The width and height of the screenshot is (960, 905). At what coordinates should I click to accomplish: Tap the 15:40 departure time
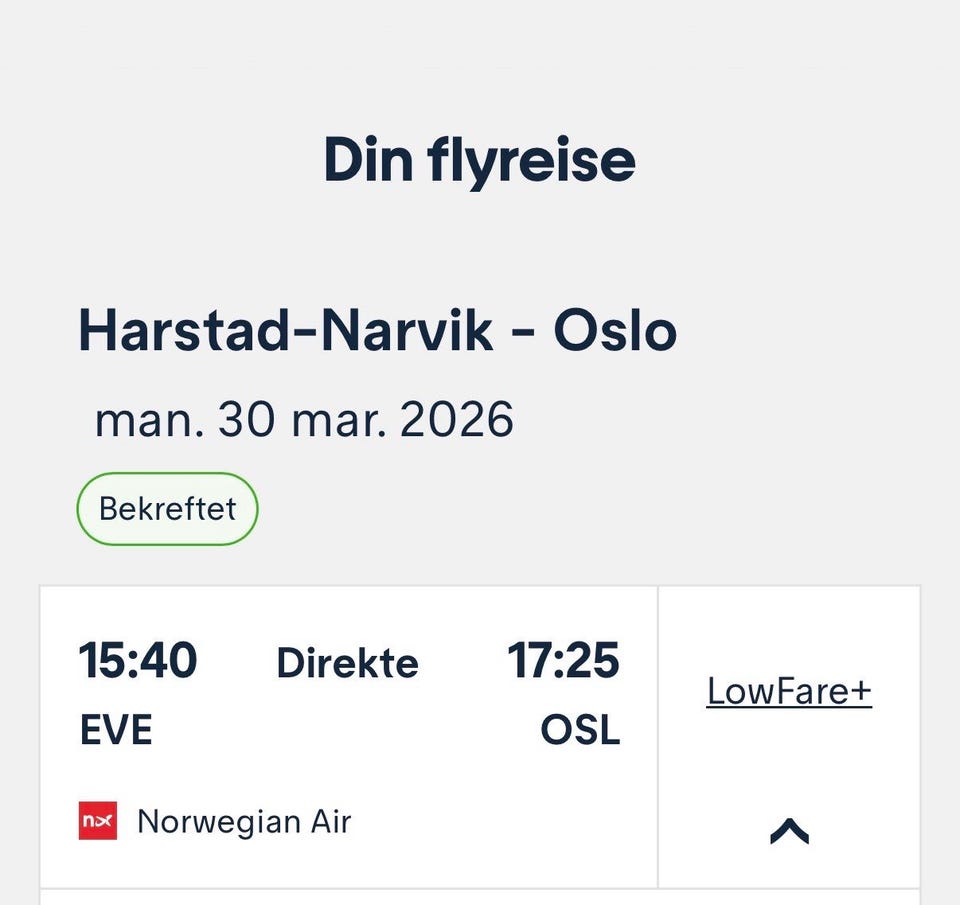[138, 661]
